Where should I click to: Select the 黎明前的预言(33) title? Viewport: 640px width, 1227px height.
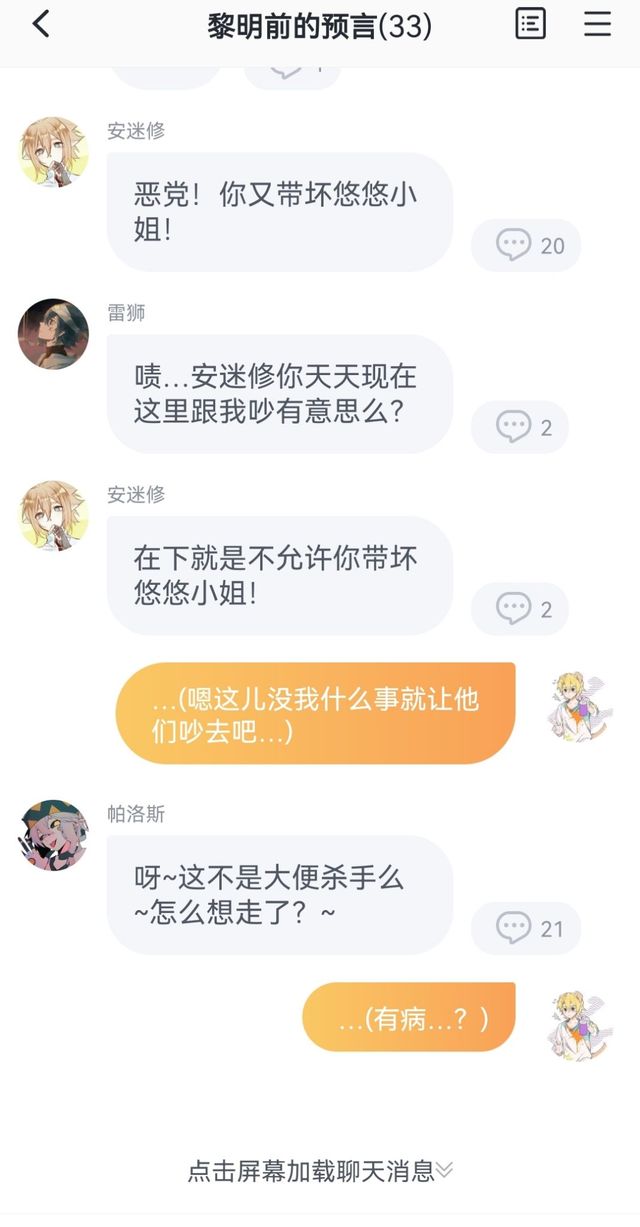[x=320, y=26]
